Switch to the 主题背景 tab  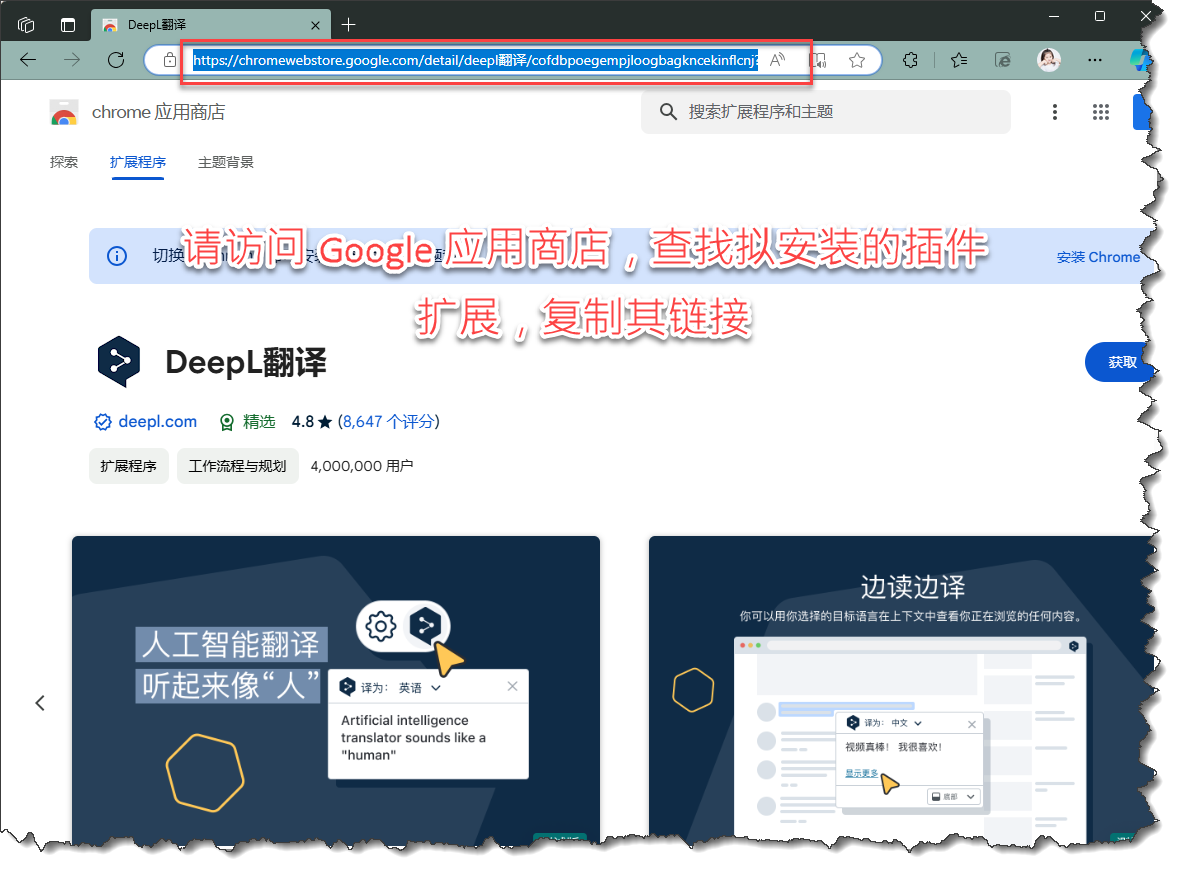click(226, 162)
